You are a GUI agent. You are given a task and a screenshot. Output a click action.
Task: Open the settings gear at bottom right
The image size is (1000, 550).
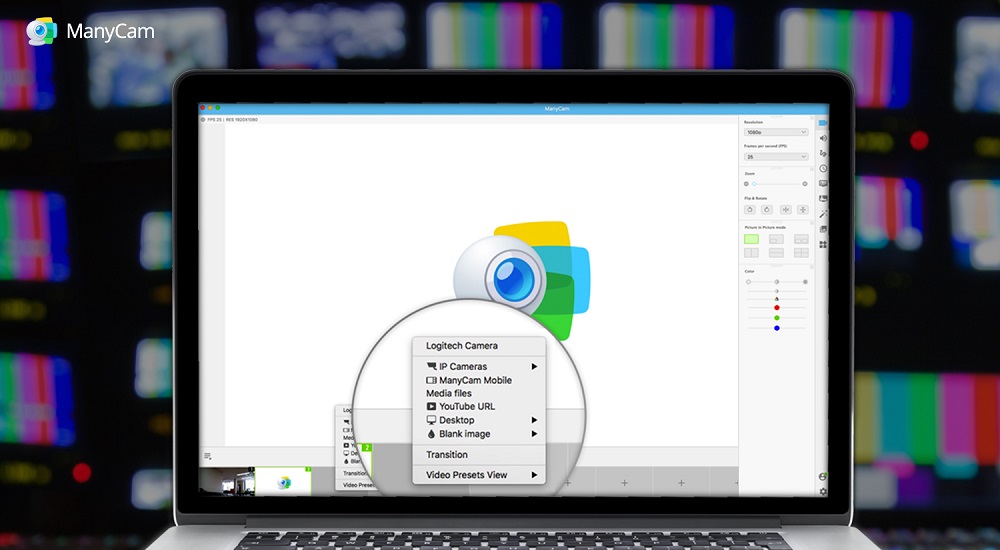[x=823, y=491]
